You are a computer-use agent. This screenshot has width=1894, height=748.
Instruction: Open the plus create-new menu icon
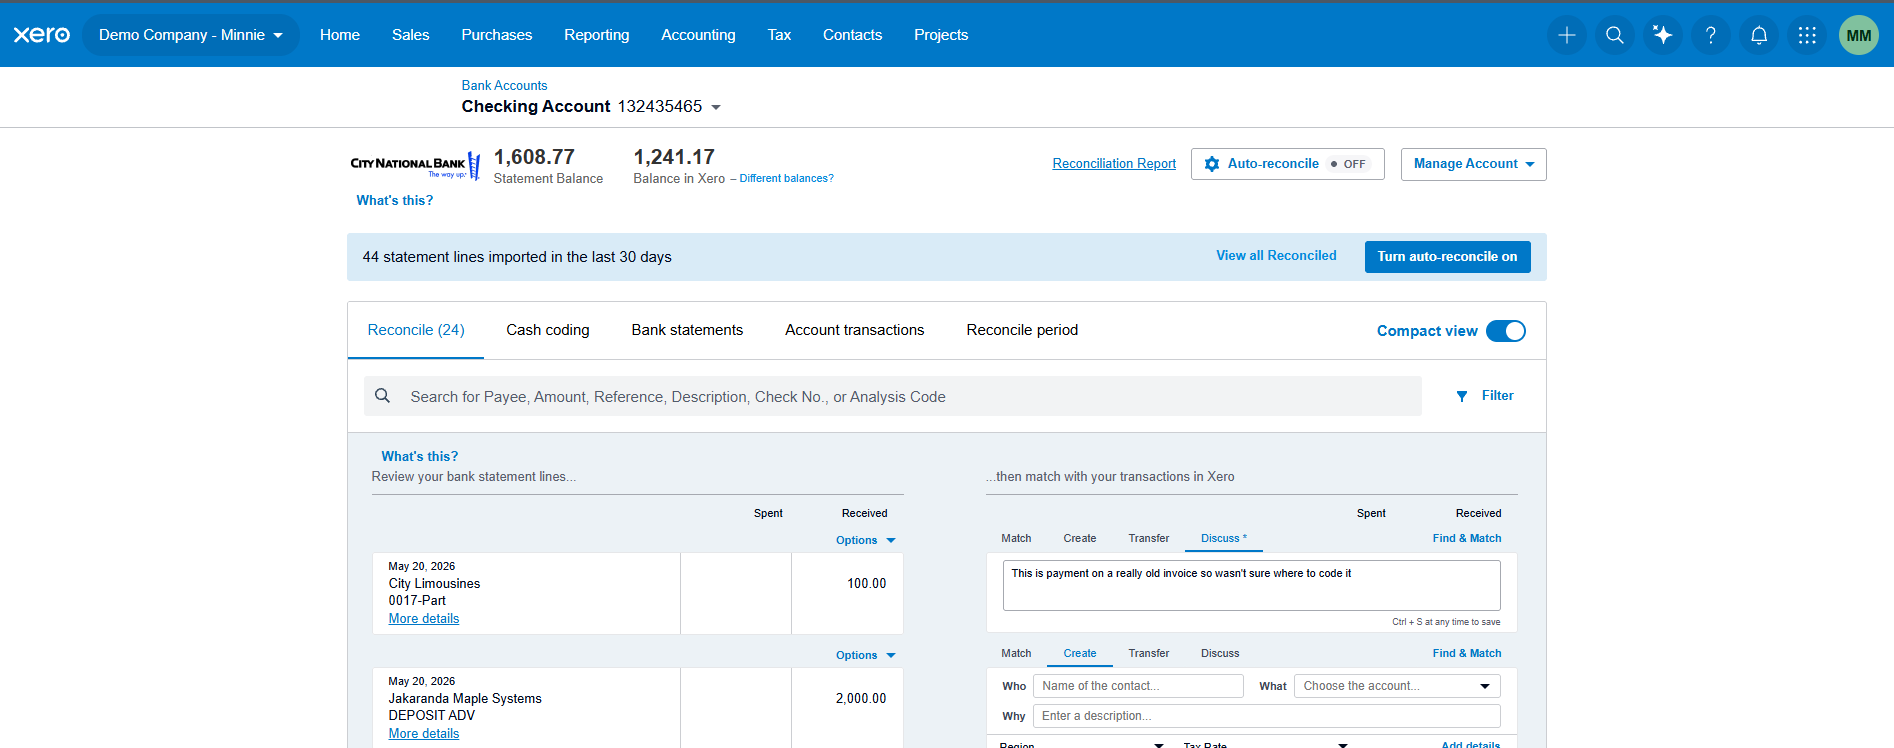tap(1566, 35)
